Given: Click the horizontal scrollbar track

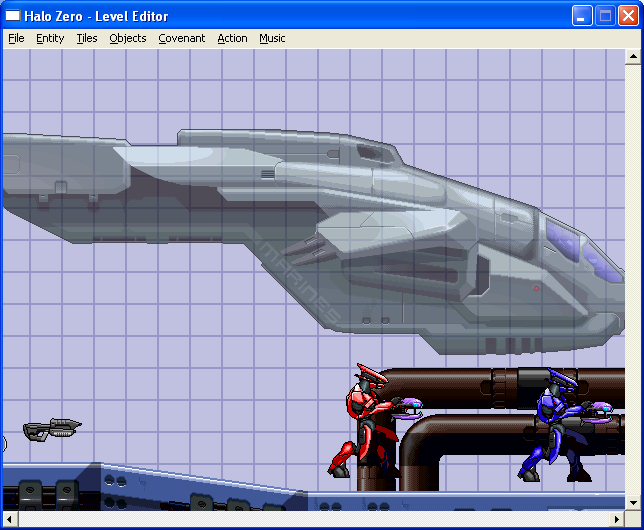Looking at the screenshot, I should (x=314, y=519).
